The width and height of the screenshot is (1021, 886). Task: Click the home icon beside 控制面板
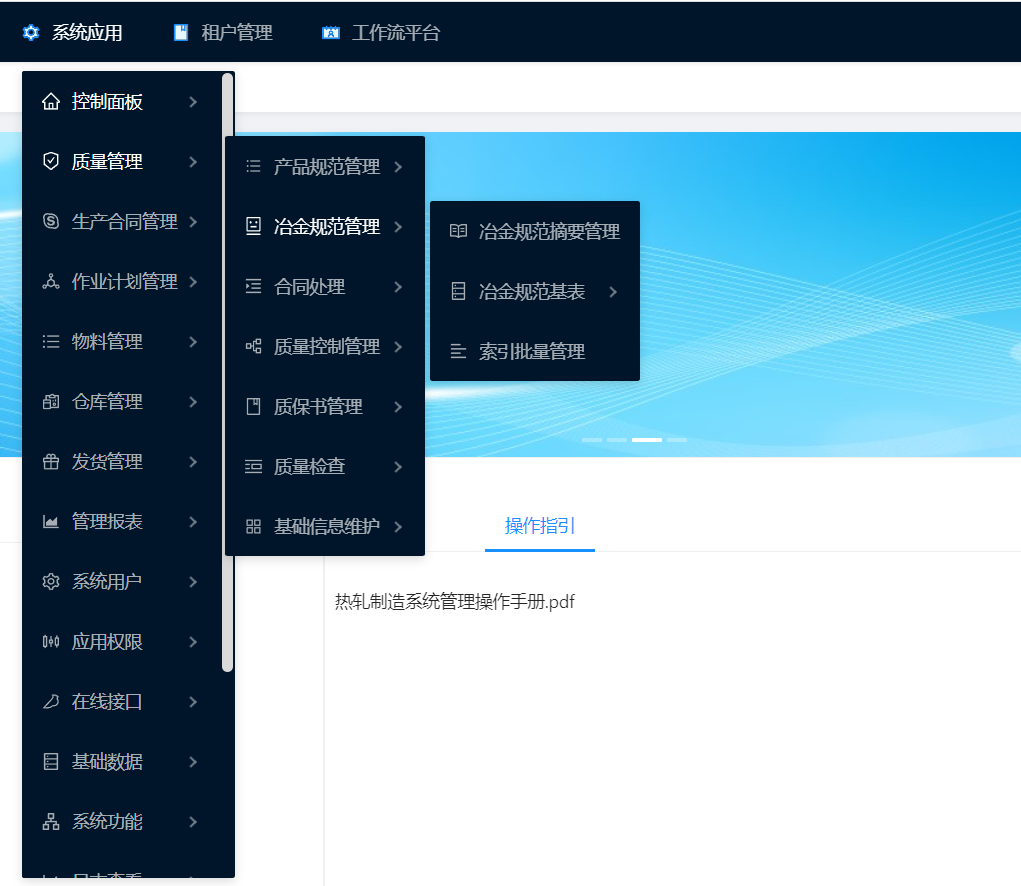[51, 102]
